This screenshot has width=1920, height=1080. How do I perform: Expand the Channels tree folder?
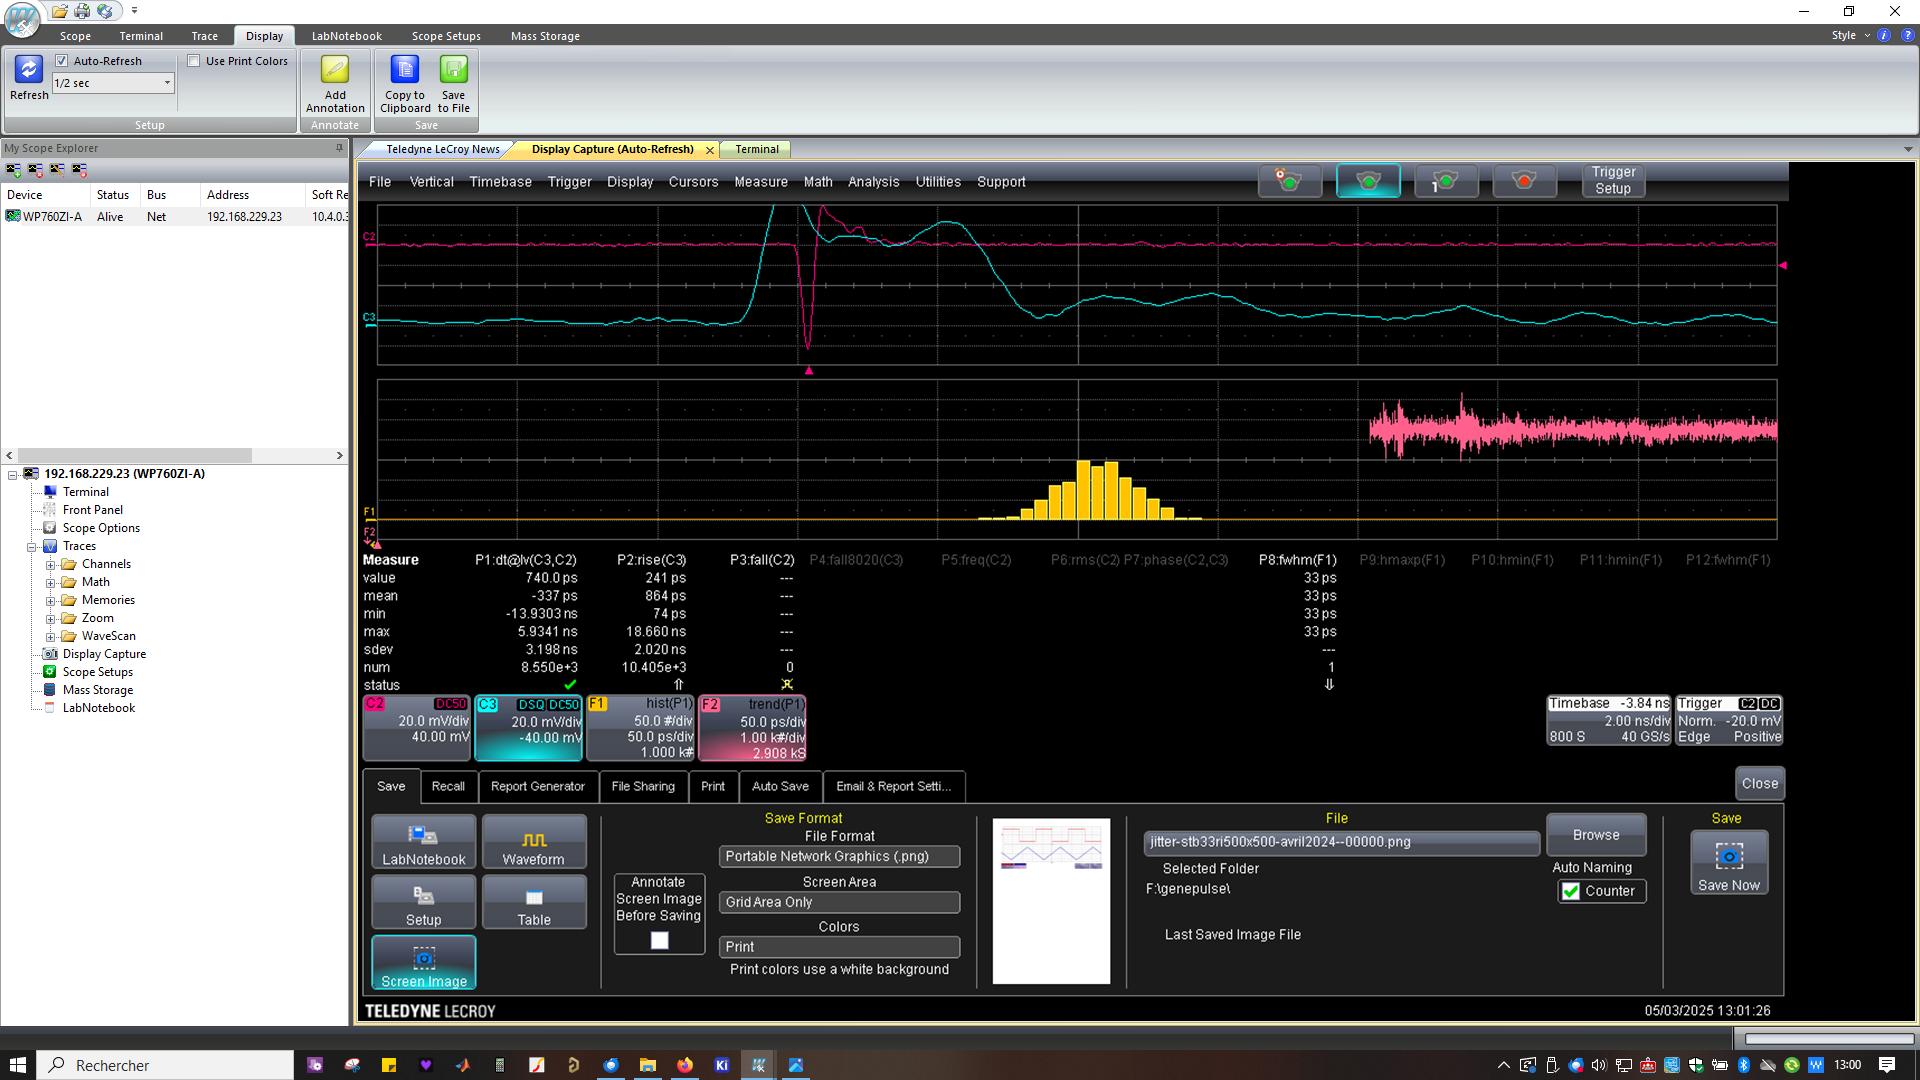click(50, 565)
